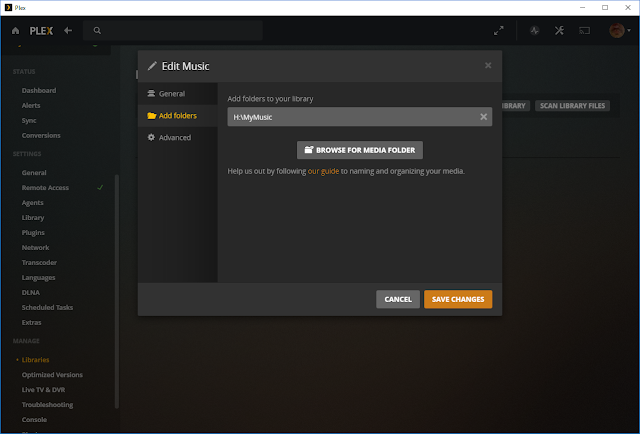Cancel the Edit Music dialog
Image resolution: width=640 pixels, height=434 pixels.
(x=398, y=299)
